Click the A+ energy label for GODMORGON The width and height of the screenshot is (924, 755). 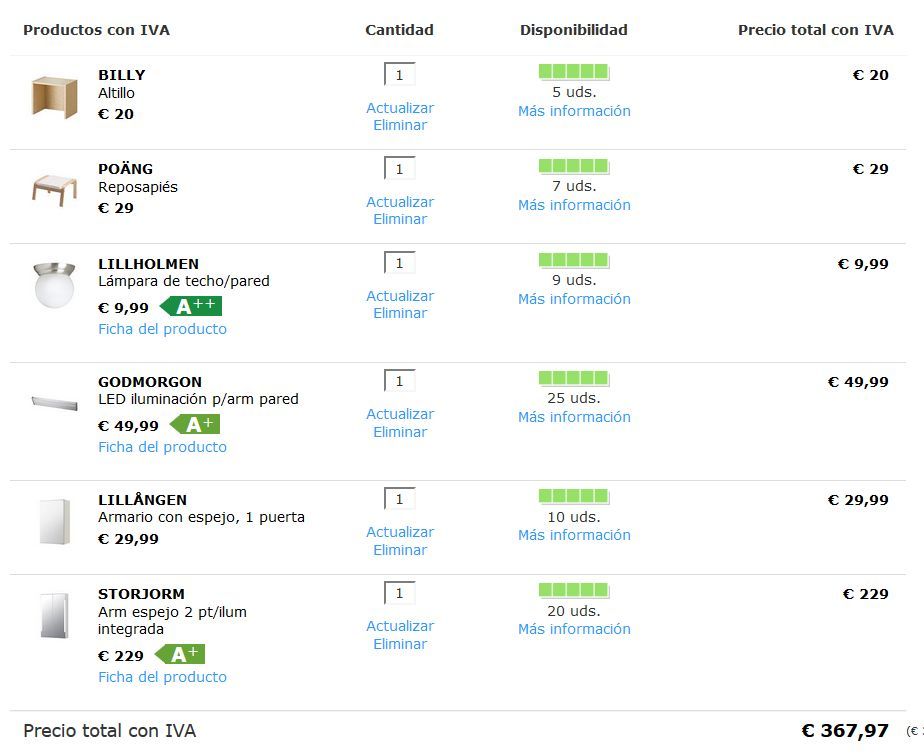coord(195,424)
